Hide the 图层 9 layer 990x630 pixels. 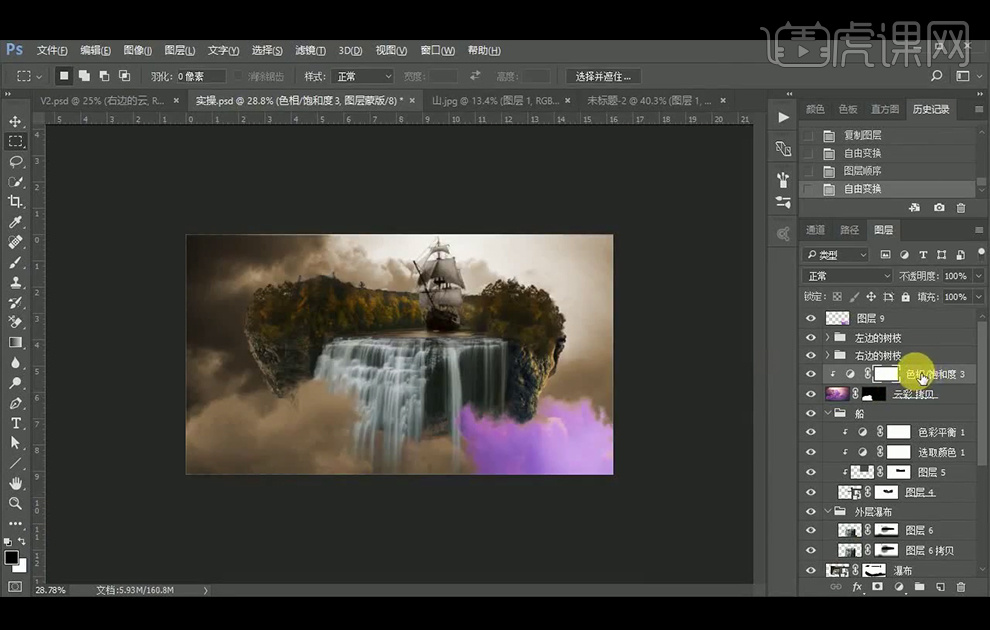click(811, 318)
